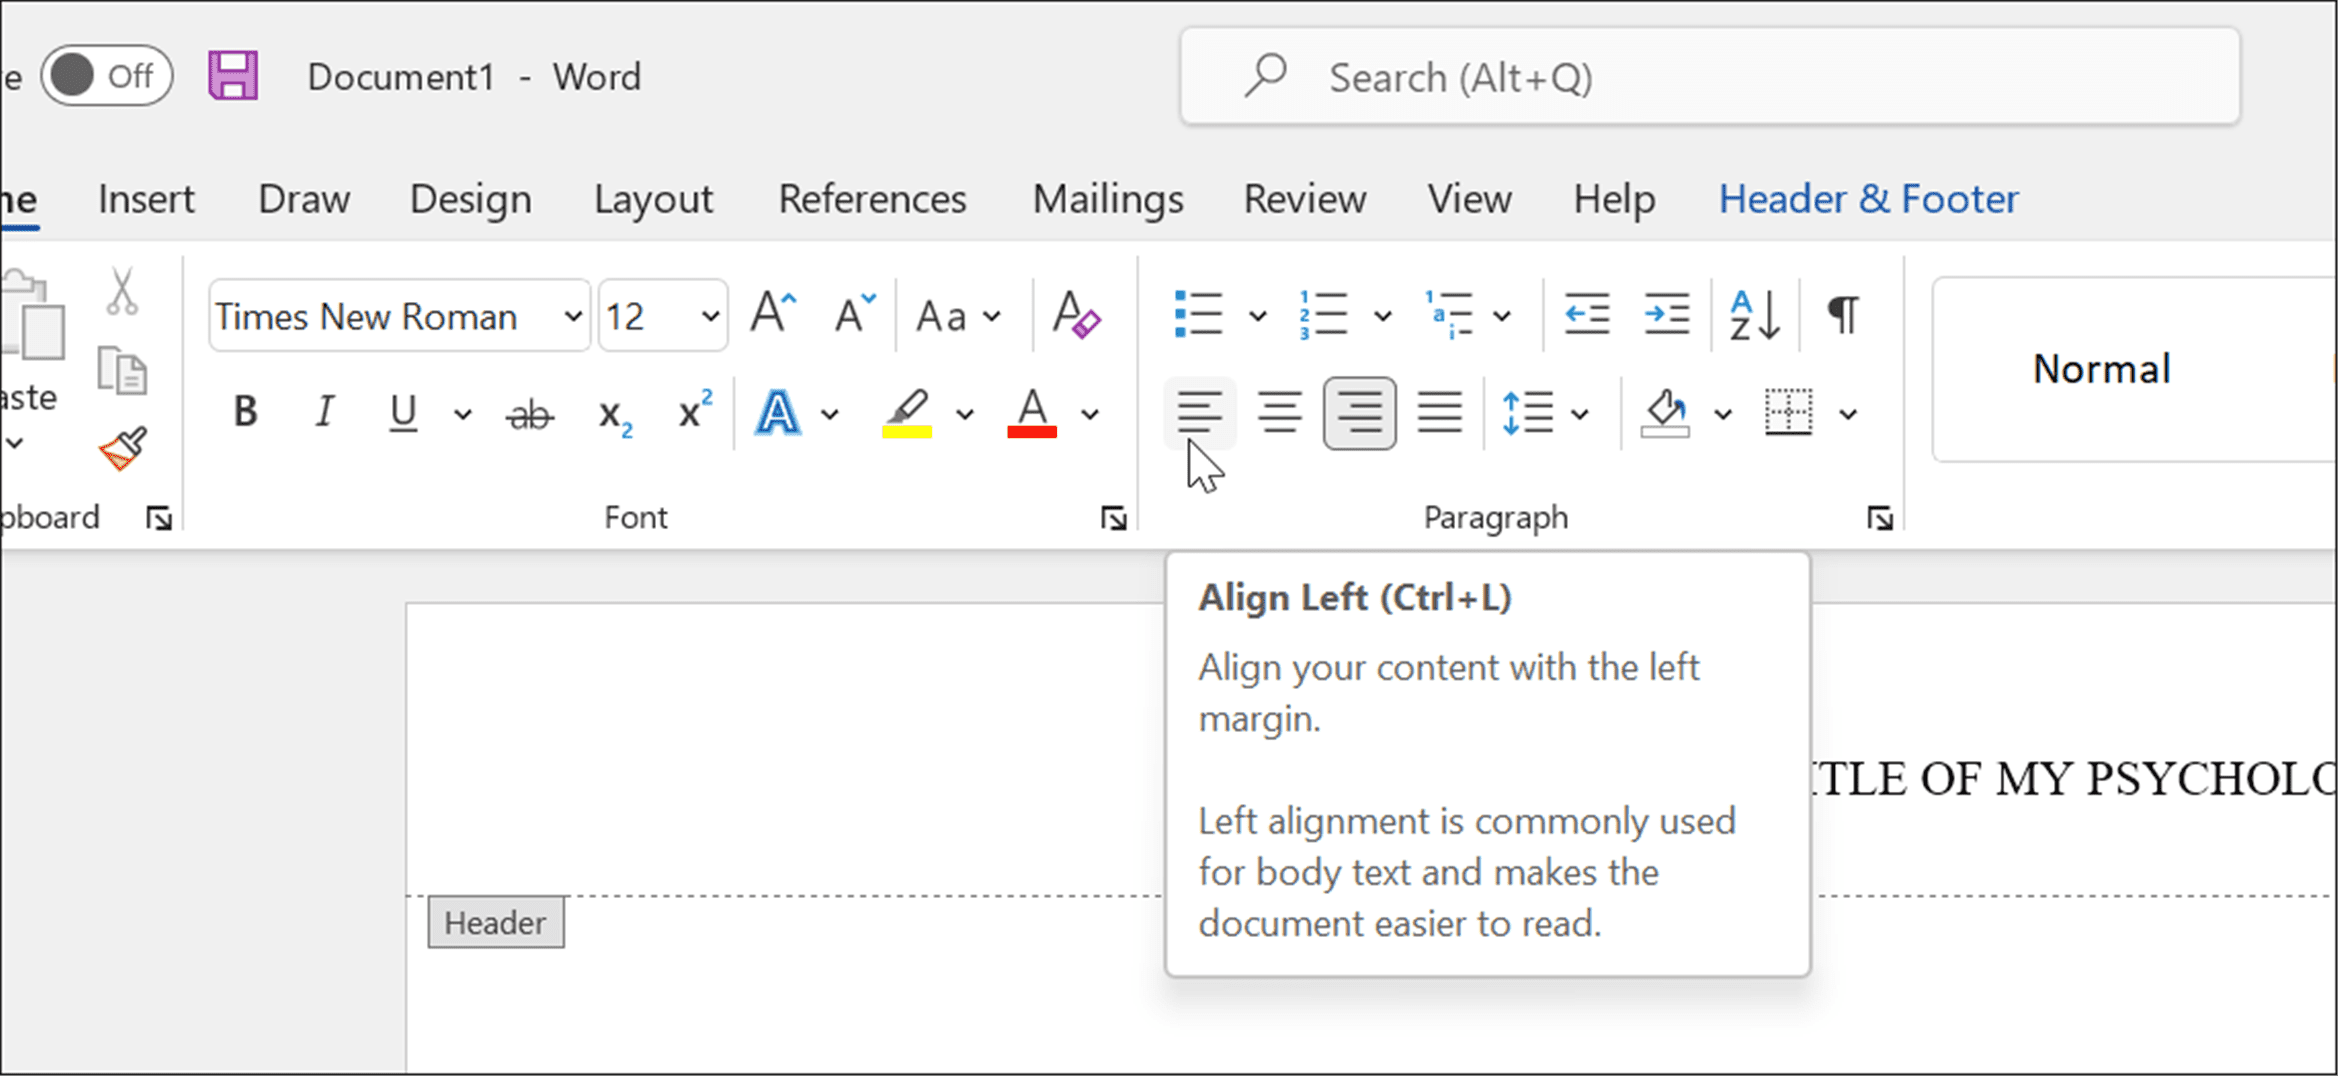Toggle the dark mode Off switch
This screenshot has width=2338, height=1076.
click(x=106, y=75)
